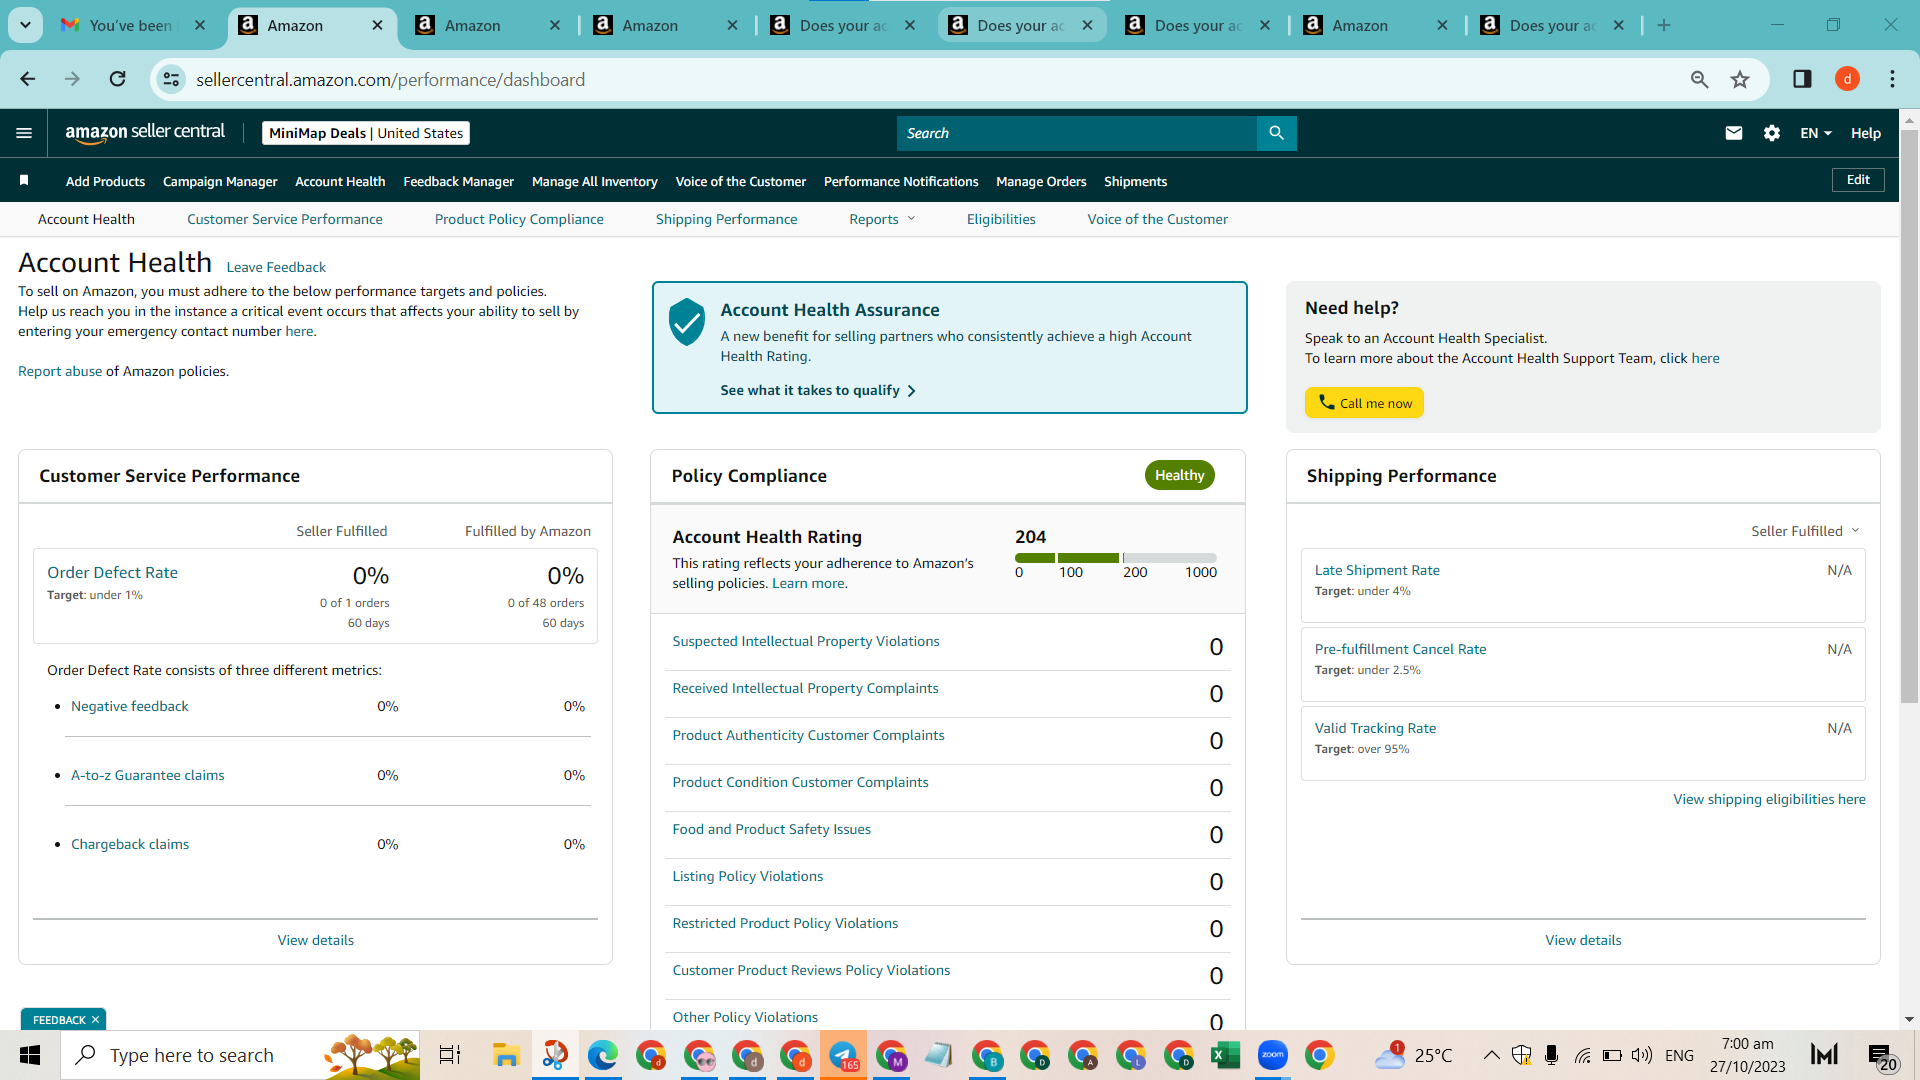Open Listing Policy Violations
This screenshot has width=1920, height=1080.
748,876
